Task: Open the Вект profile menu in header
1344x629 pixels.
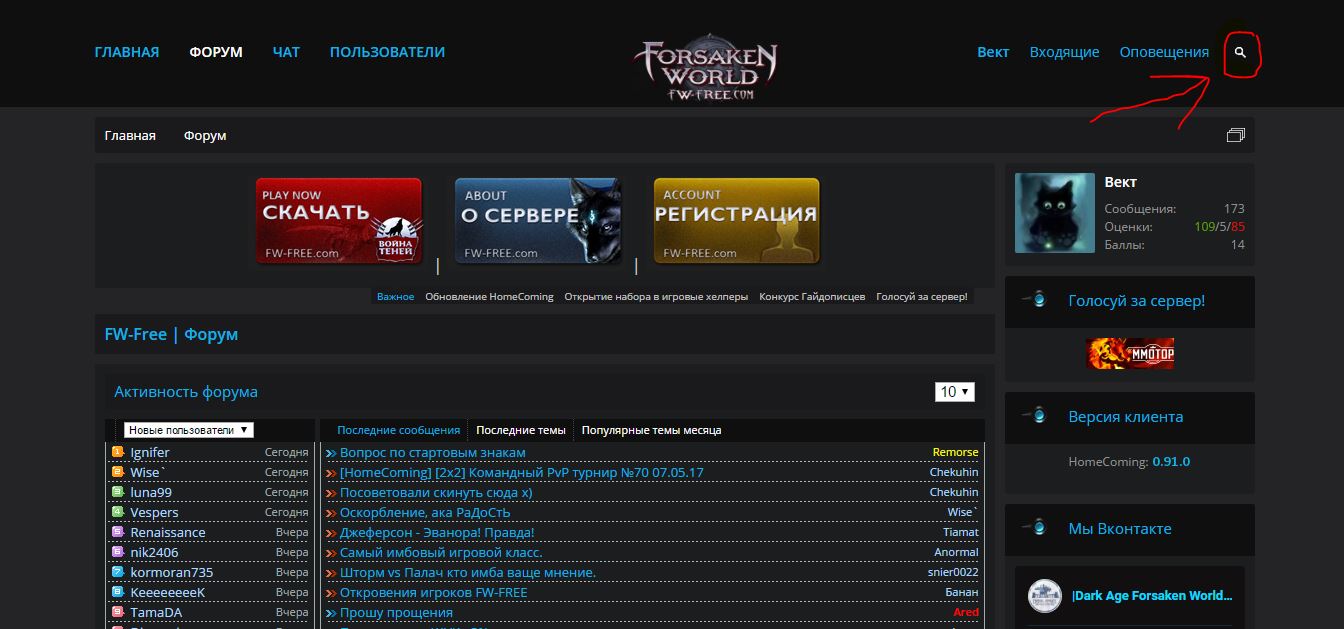Action: coord(993,52)
